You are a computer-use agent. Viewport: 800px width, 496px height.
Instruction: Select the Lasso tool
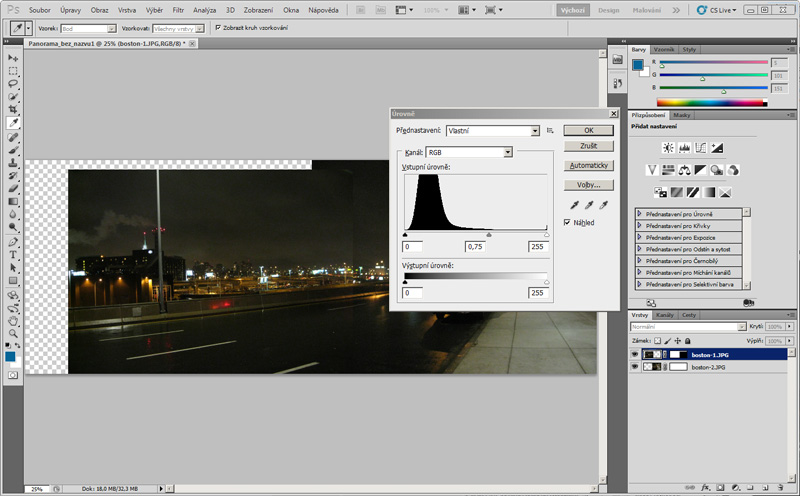14,84
